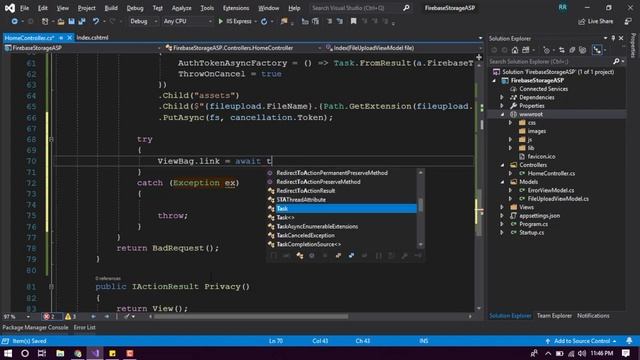This screenshot has height=360, width=640.
Task: Switch to the Team Explorer tab
Action: tap(554, 316)
